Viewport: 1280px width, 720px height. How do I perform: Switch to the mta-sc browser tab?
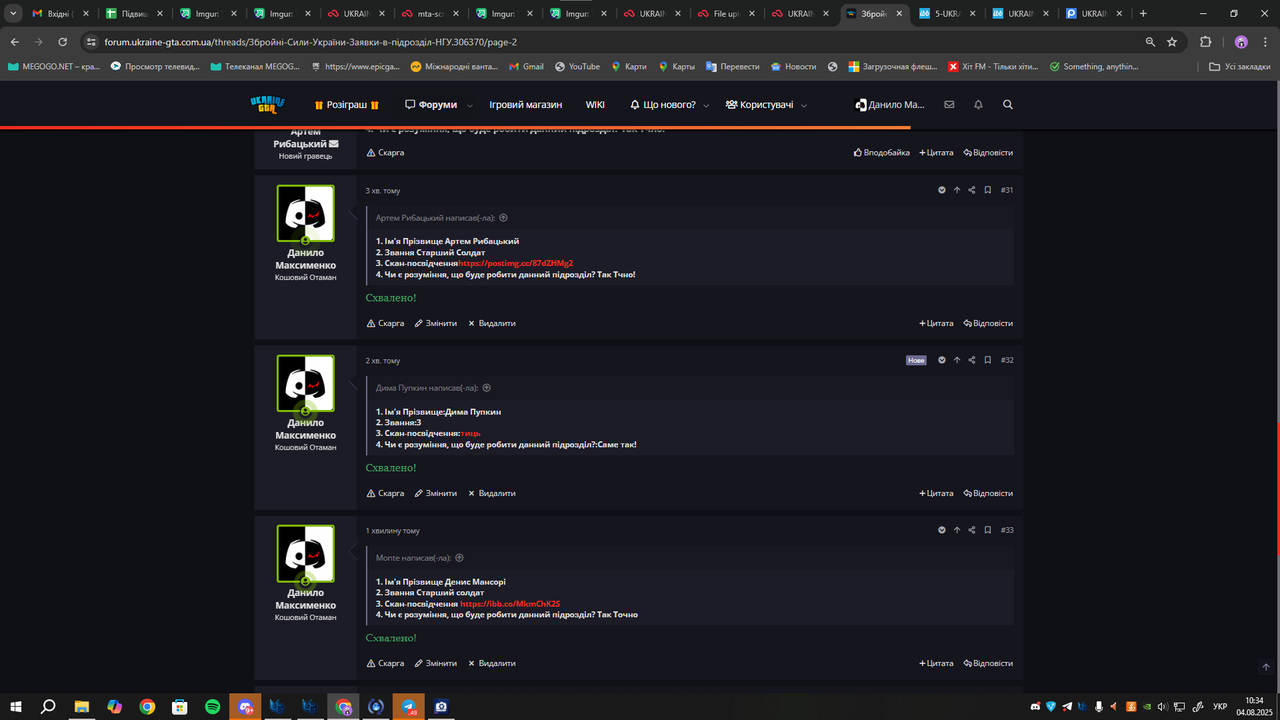[x=431, y=14]
